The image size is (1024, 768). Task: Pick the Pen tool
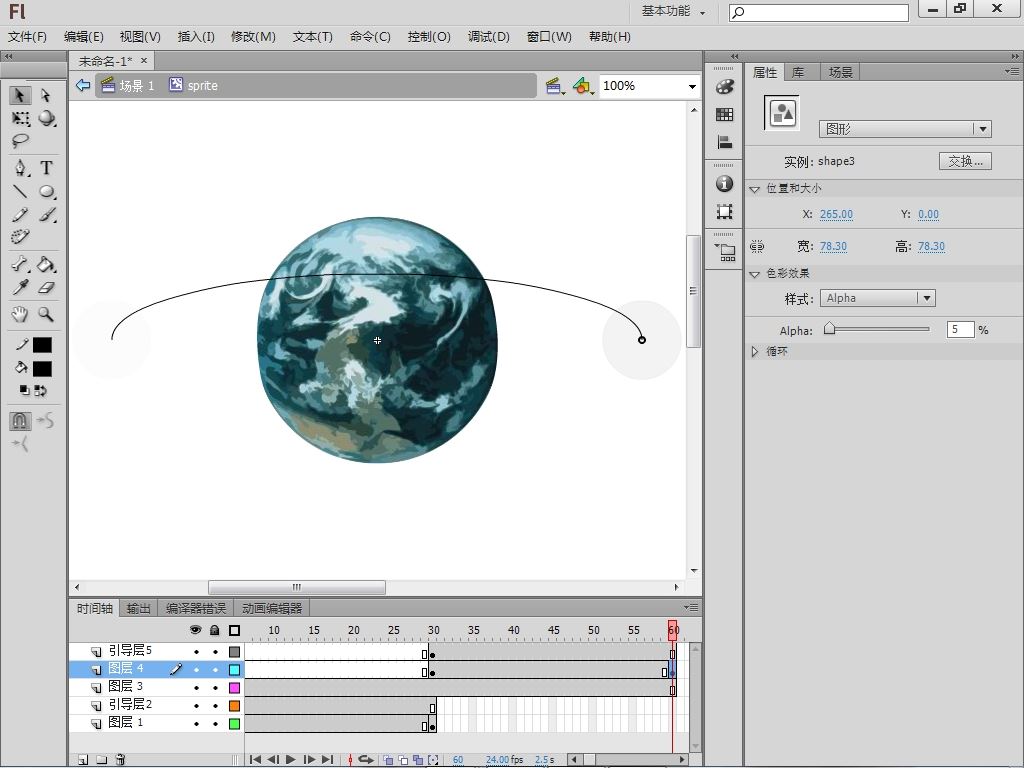[x=20, y=168]
